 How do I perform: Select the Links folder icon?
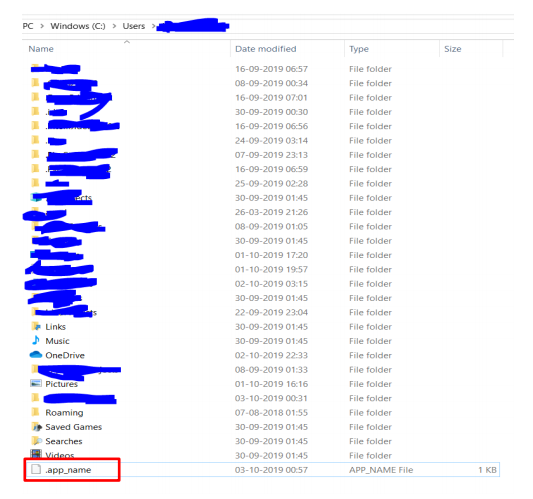coord(36,326)
